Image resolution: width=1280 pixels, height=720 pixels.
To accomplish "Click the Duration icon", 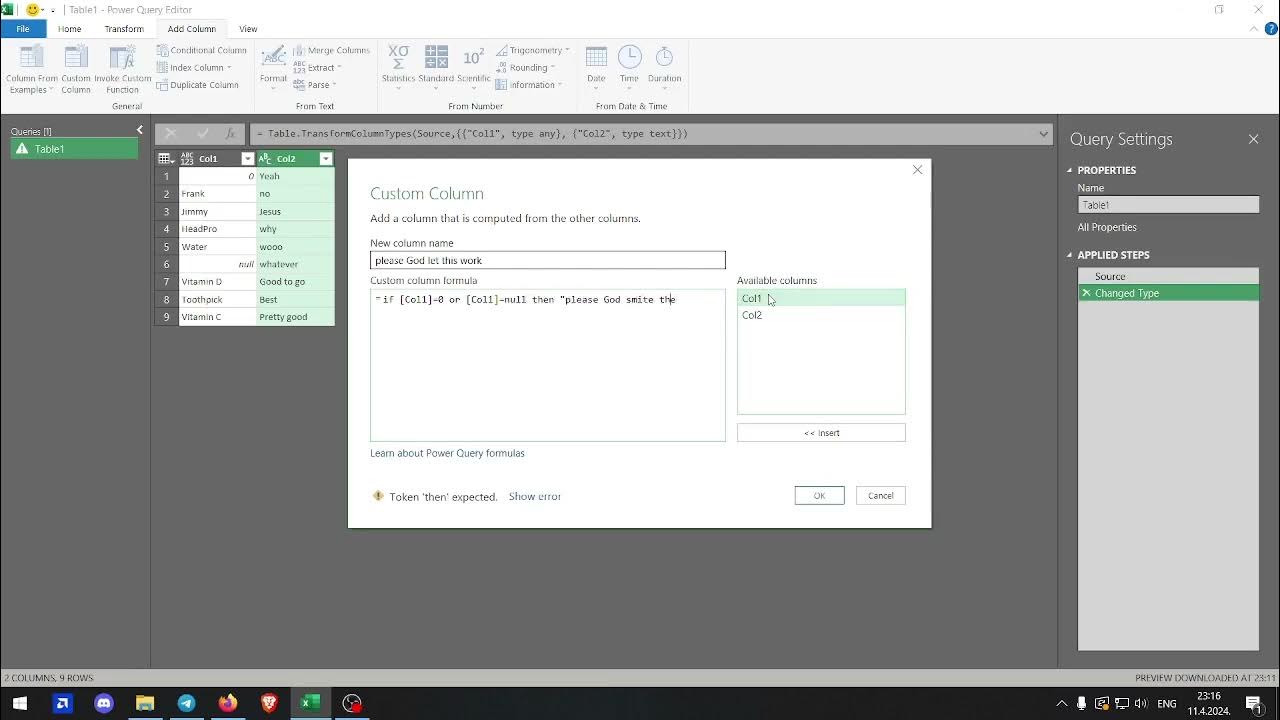I will (664, 58).
